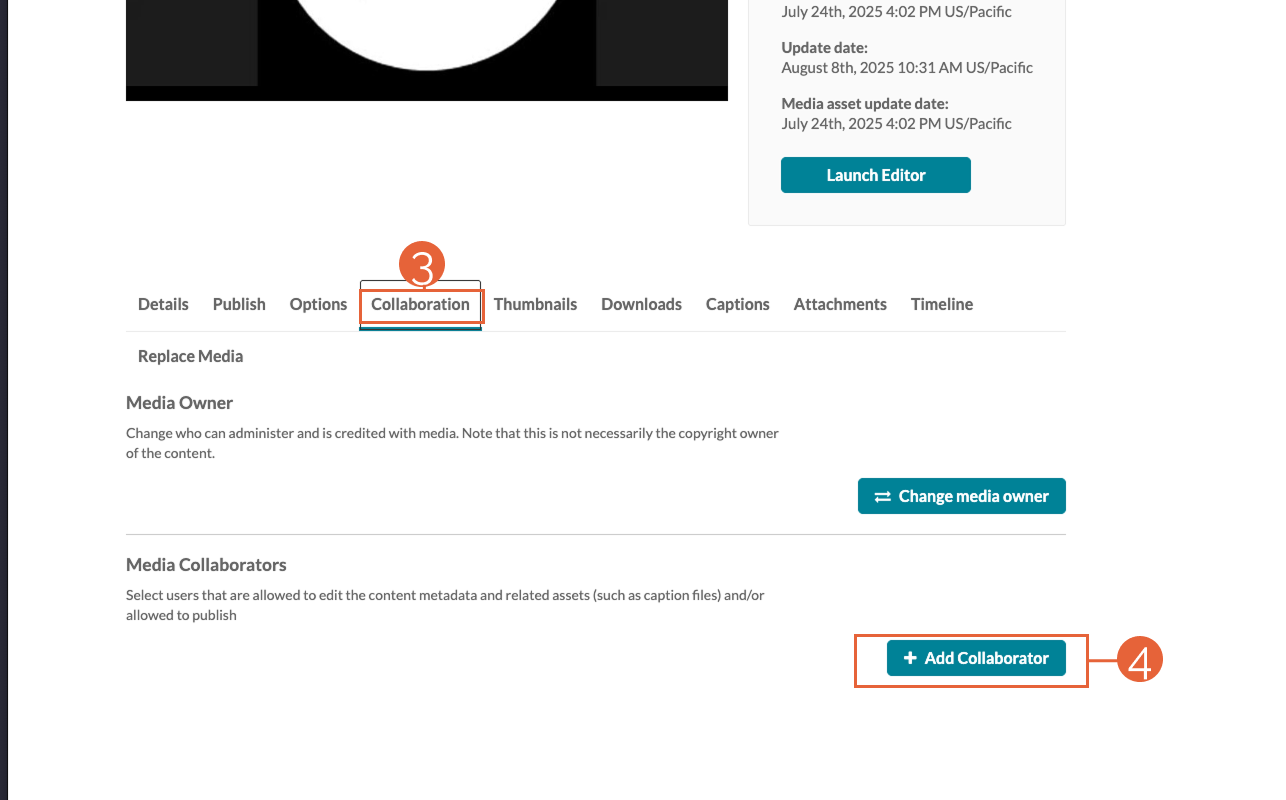The image size is (1286, 800).
Task: Open the Replace Media tab
Action: 190,356
